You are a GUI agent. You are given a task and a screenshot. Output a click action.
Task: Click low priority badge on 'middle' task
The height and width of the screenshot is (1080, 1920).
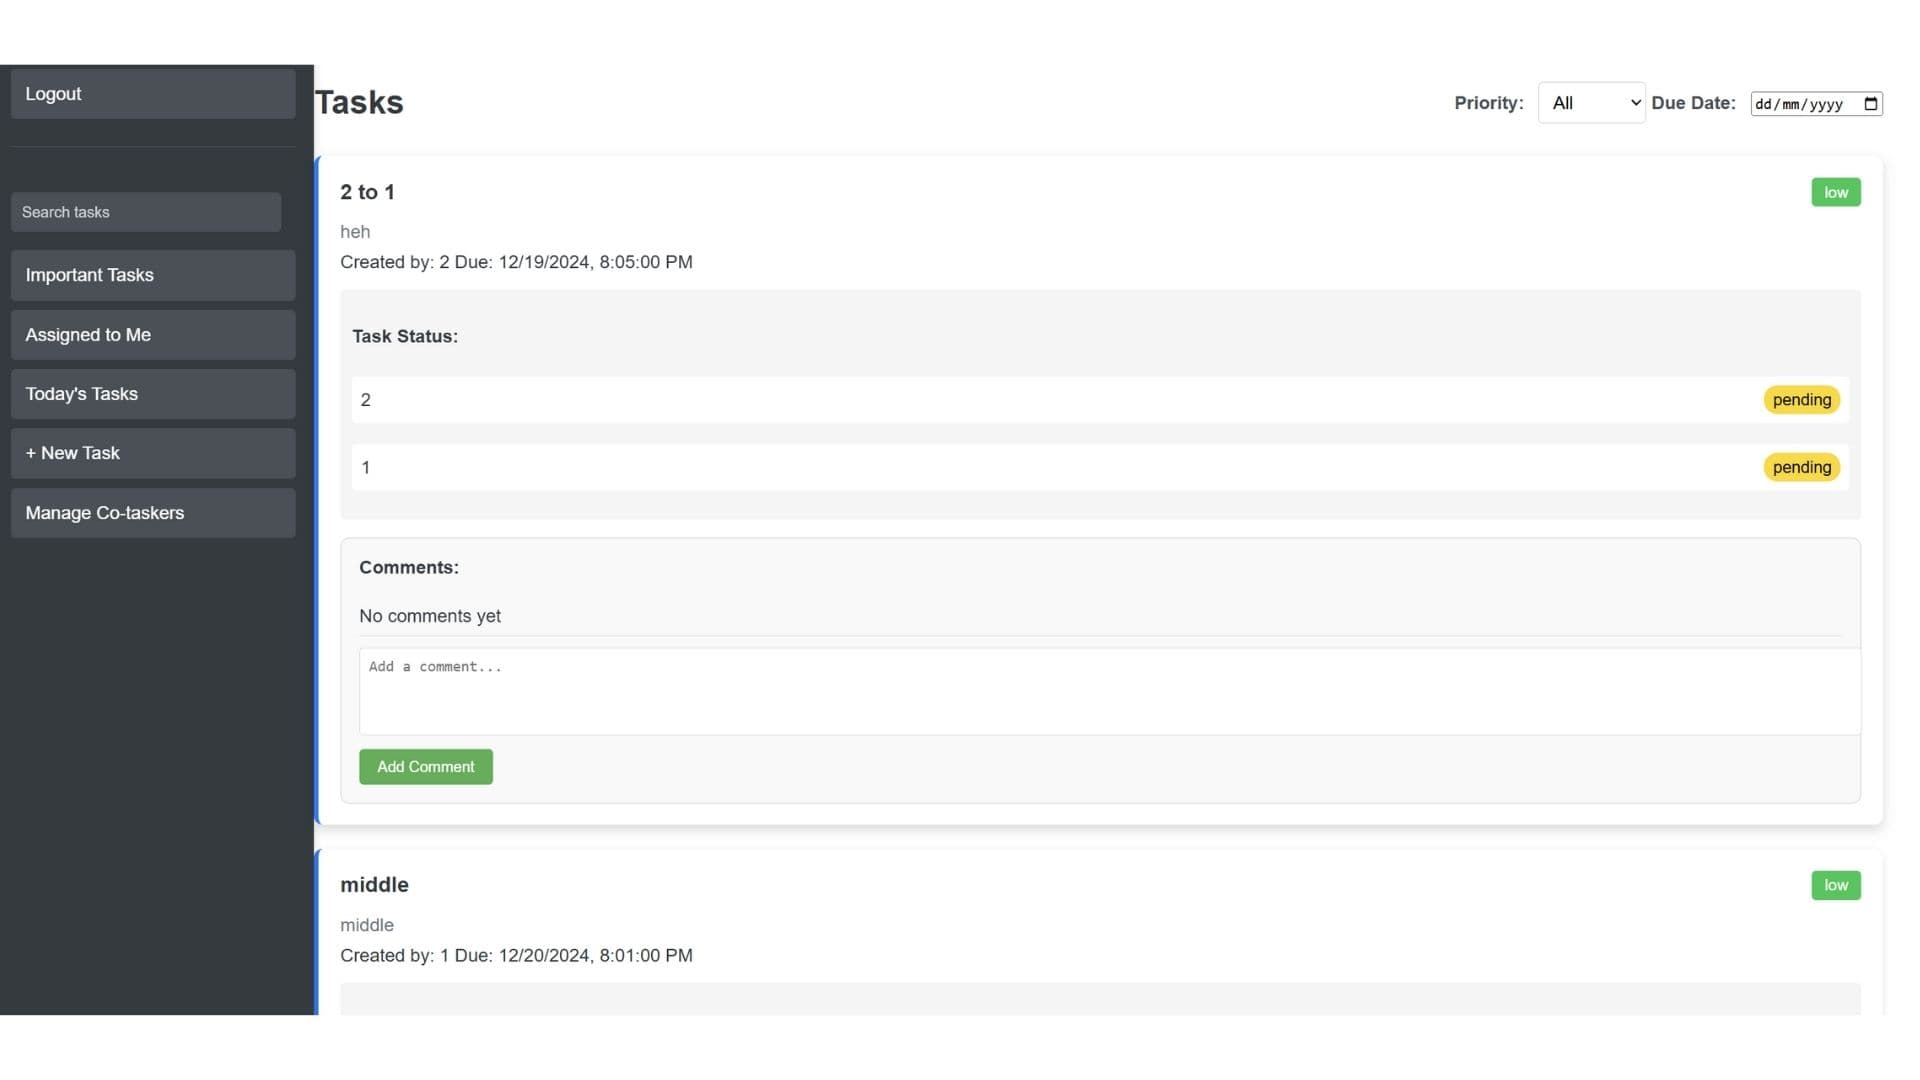click(x=1836, y=885)
